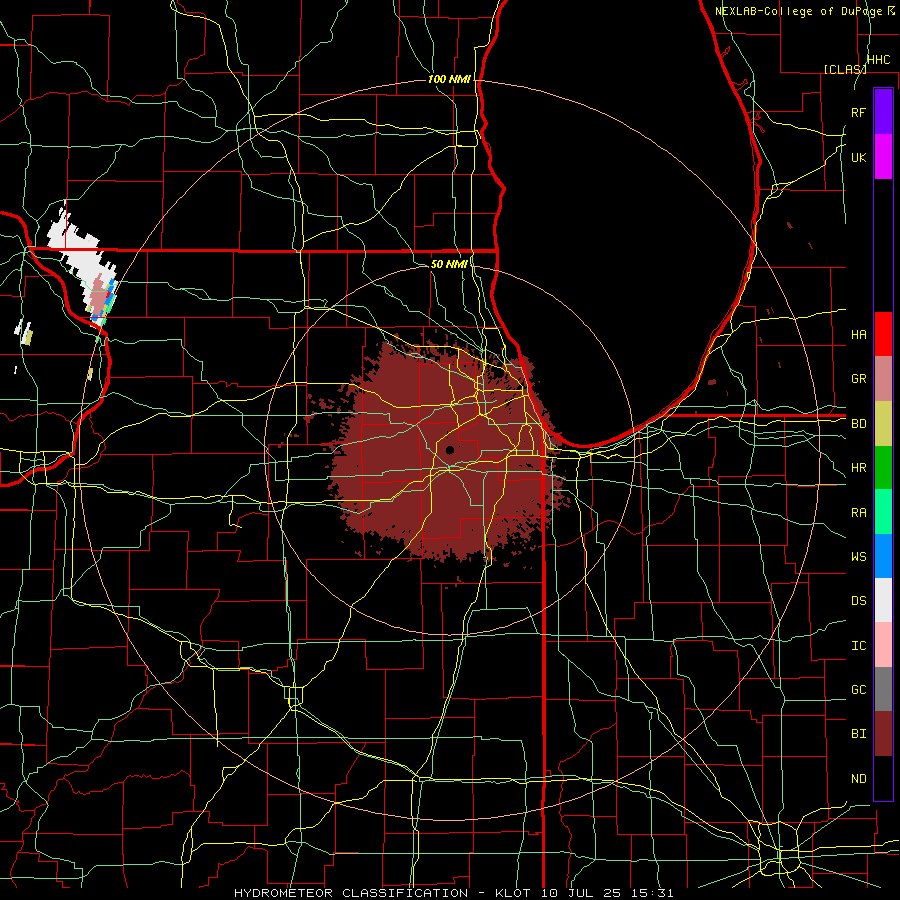
Task: Click the 'ND' legend label
Action: coord(858,778)
